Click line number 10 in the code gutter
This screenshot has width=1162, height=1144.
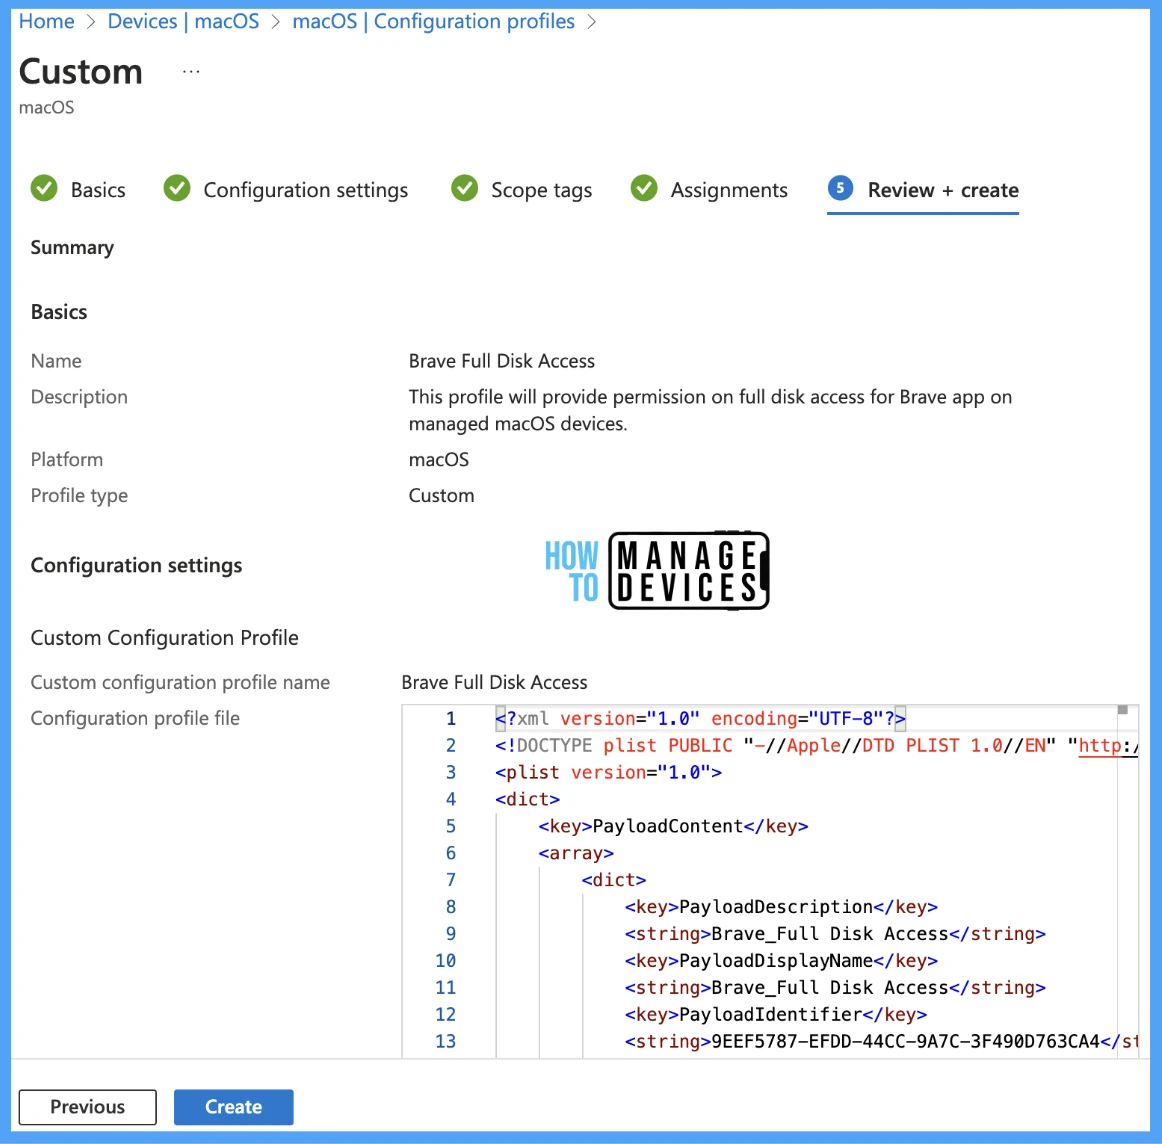coord(445,961)
